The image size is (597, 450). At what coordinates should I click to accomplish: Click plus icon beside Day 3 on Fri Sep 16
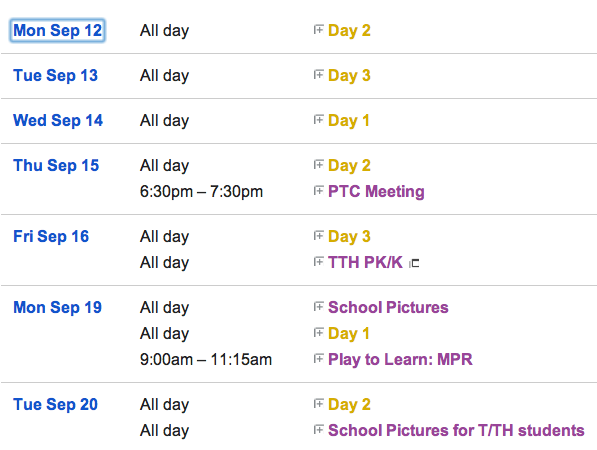[x=318, y=235]
